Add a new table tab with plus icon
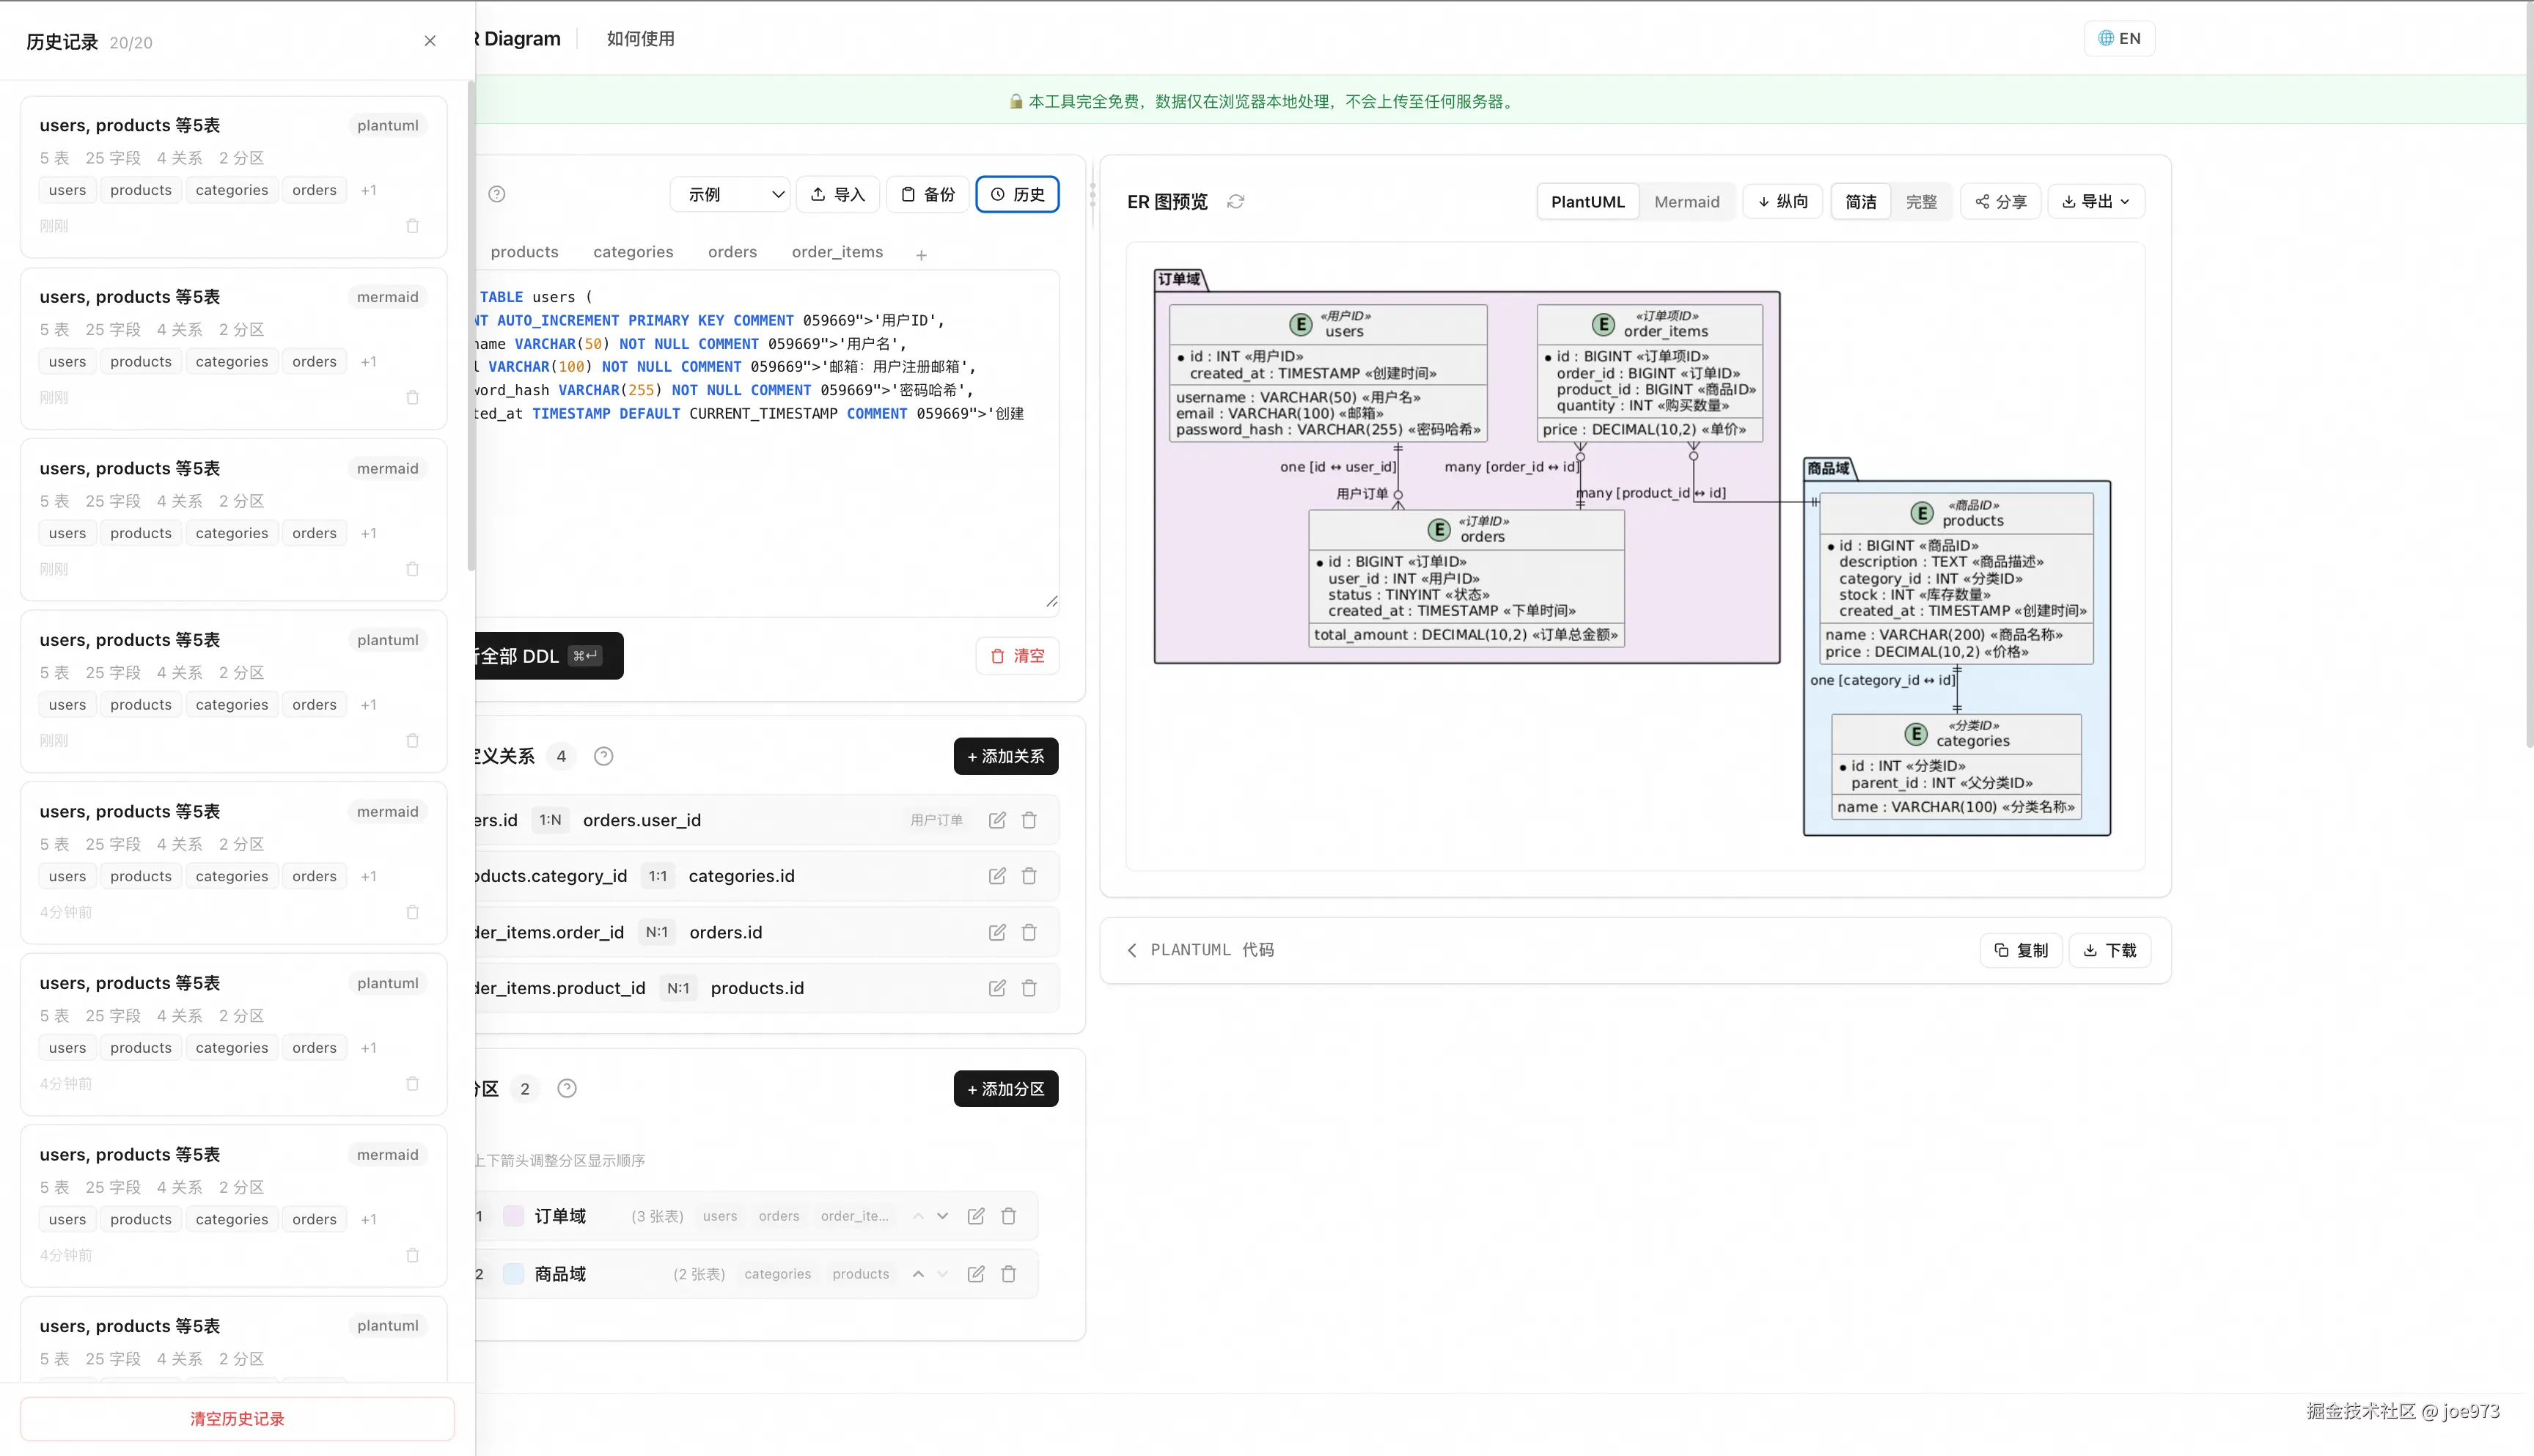The height and width of the screenshot is (1456, 2534). point(921,255)
